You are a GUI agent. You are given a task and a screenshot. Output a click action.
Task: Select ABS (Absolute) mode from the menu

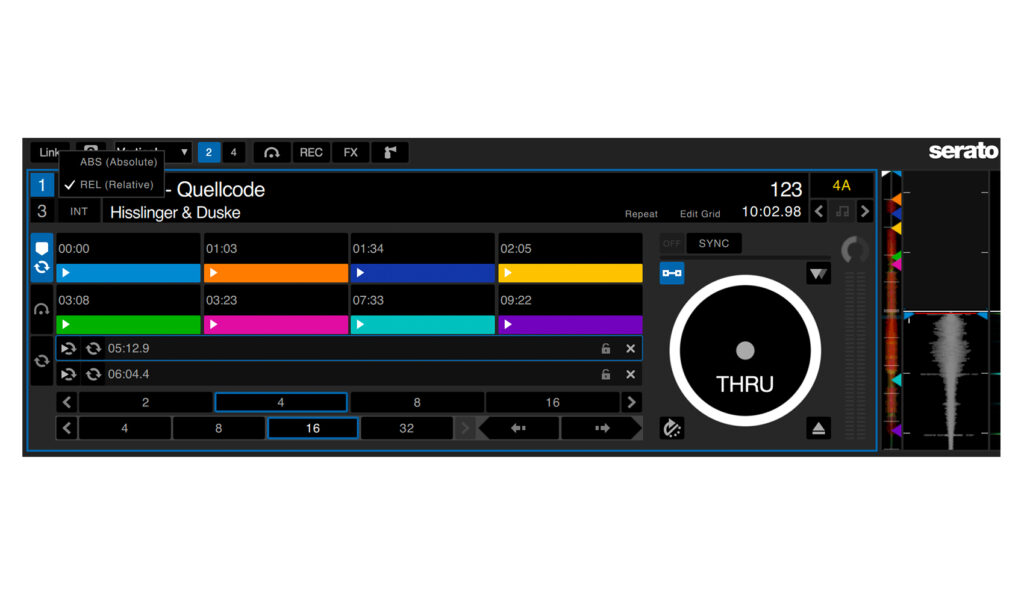pos(118,162)
